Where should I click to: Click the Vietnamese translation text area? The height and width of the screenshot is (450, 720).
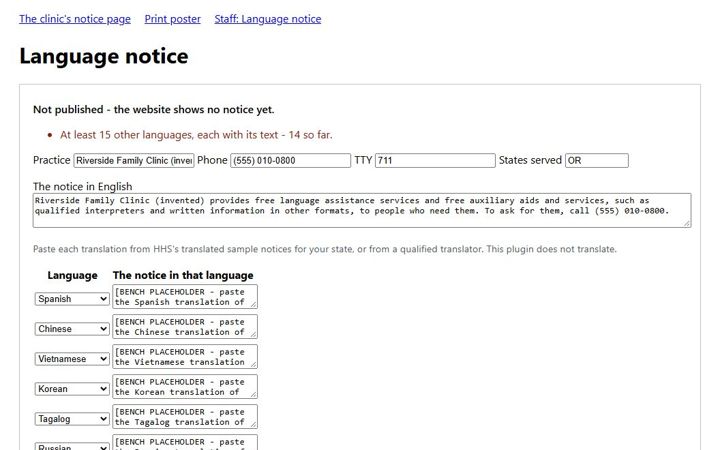point(185,357)
